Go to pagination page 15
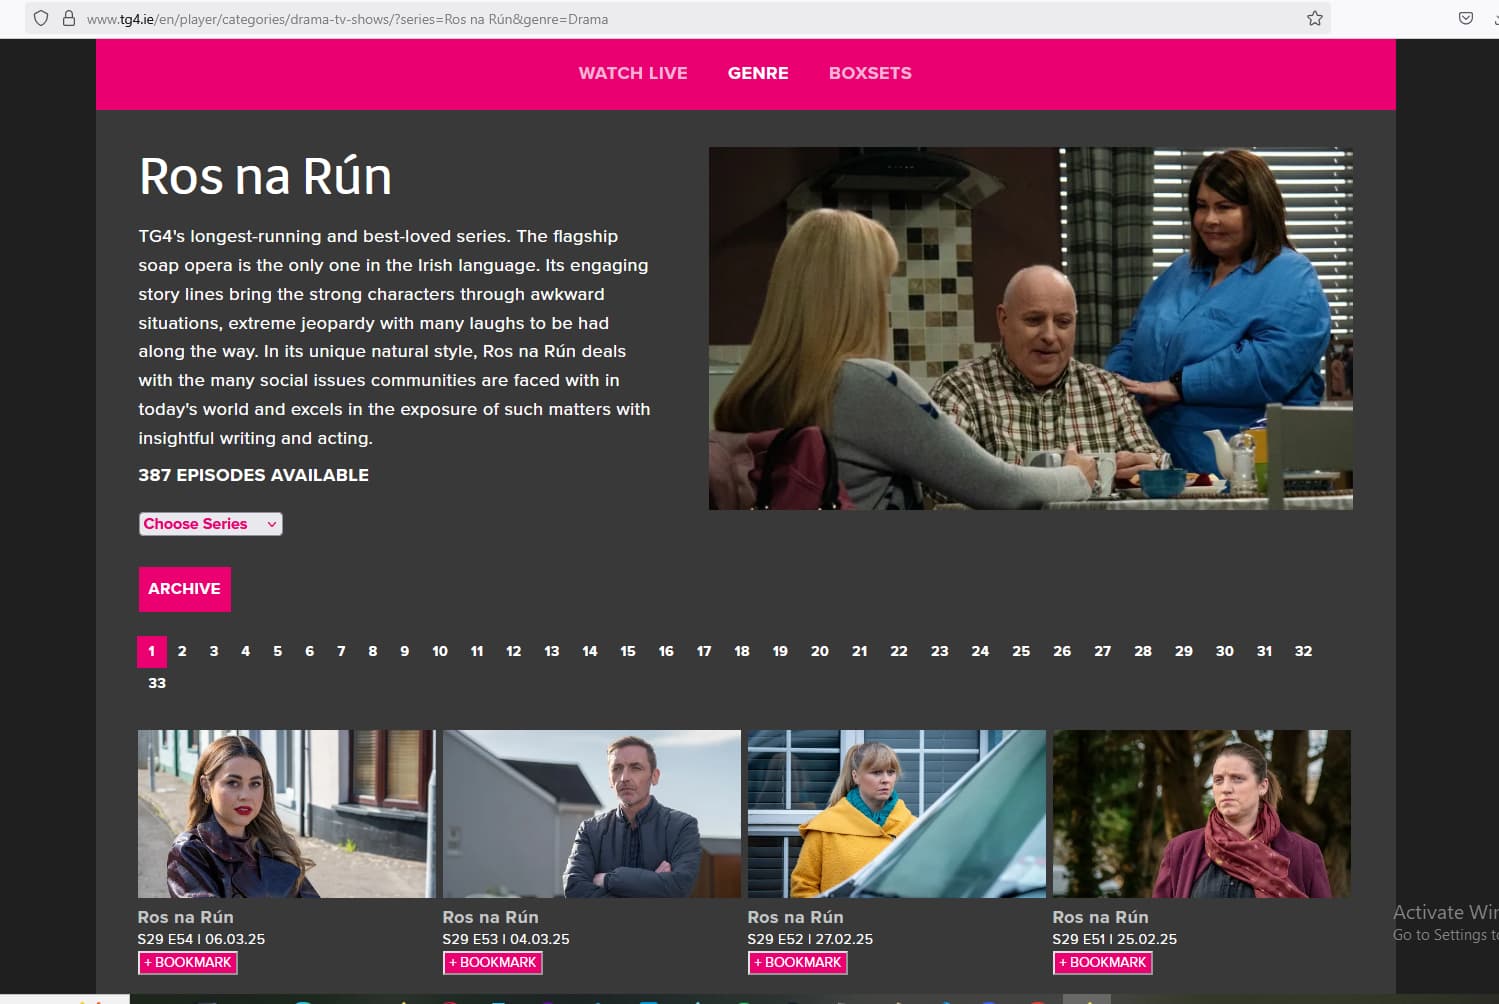 tap(628, 651)
